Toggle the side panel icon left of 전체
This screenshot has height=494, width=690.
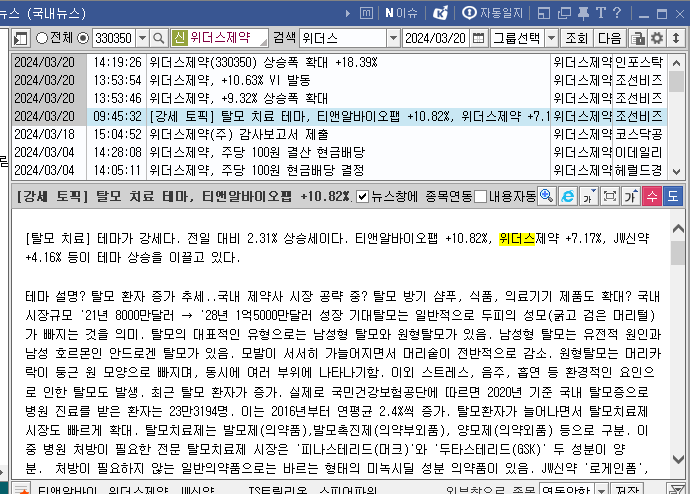pyautogui.click(x=21, y=39)
